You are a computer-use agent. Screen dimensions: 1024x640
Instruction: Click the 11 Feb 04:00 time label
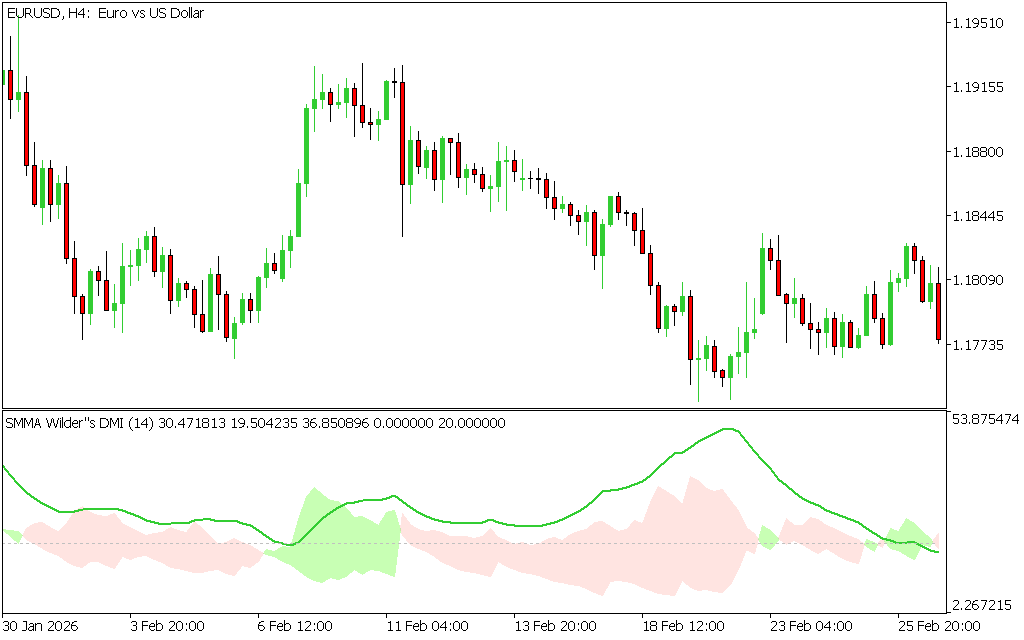coord(424,627)
